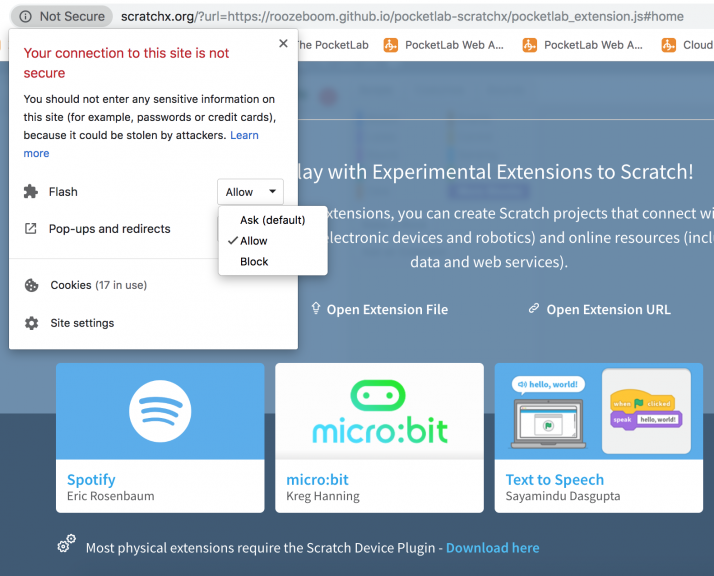Click Open Extension File
714x576 pixels.
(386, 309)
